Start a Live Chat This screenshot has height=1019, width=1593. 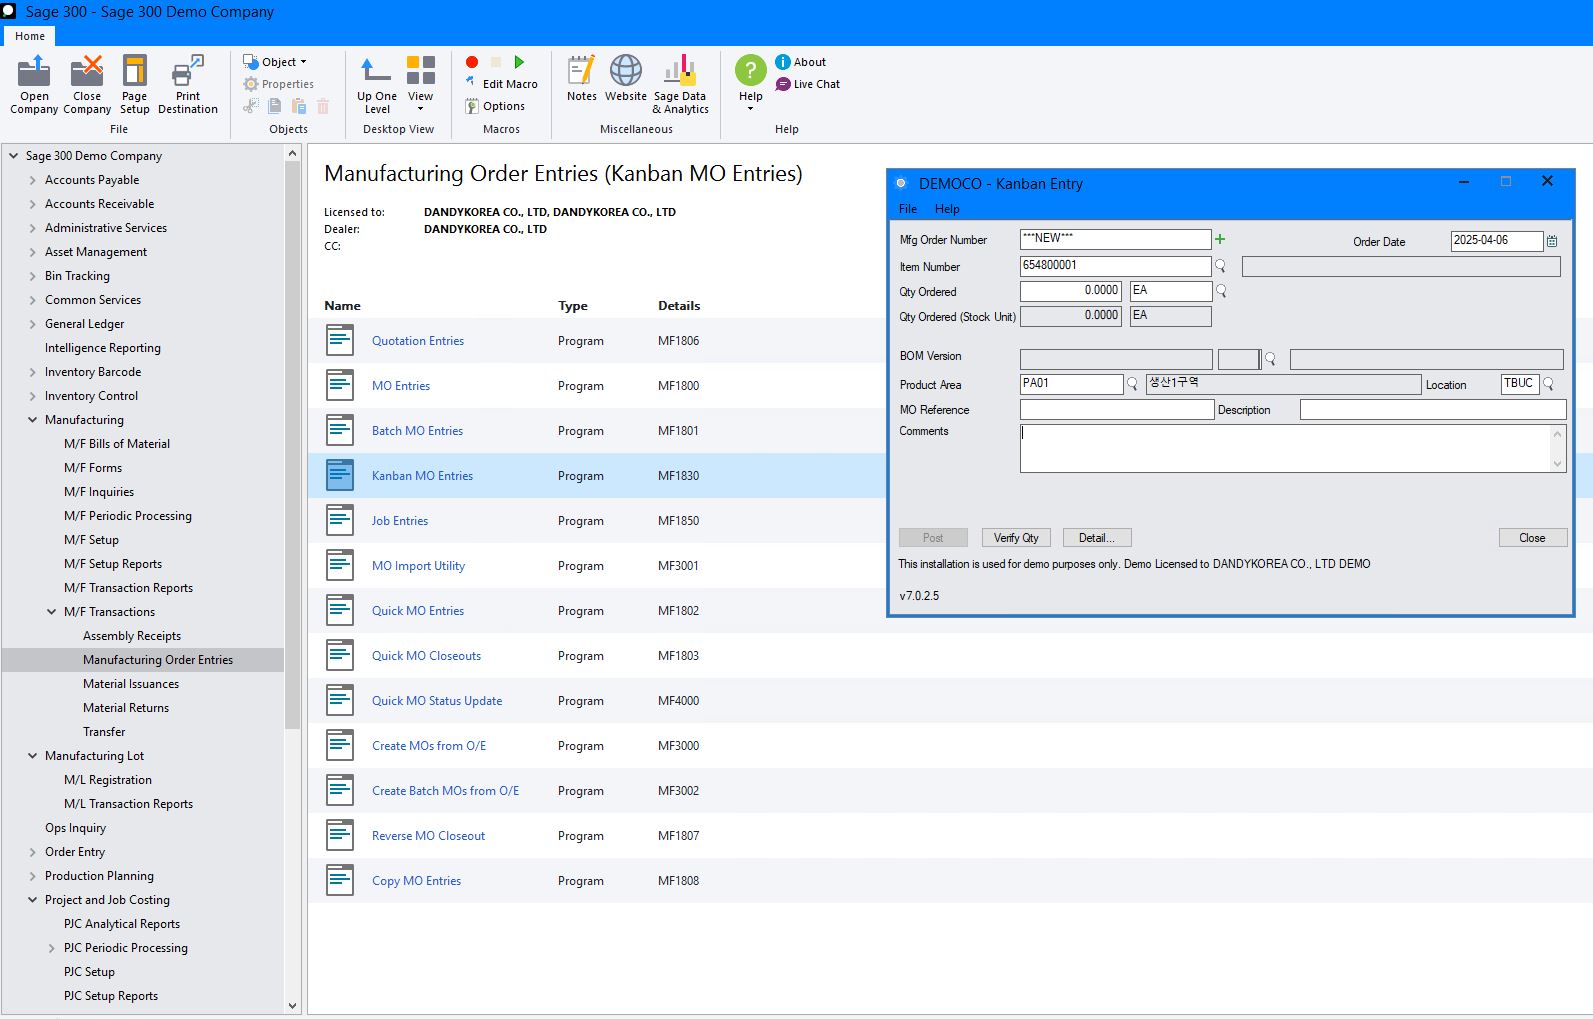pyautogui.click(x=808, y=84)
